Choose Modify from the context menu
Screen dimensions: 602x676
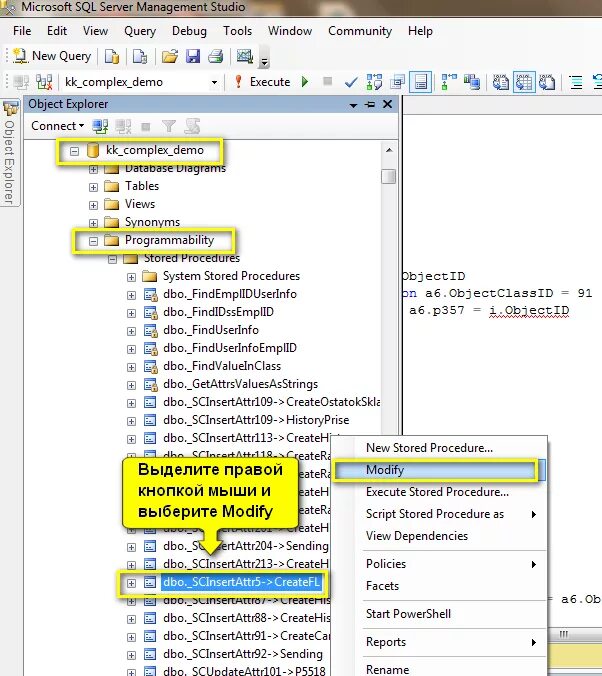[x=440, y=470]
